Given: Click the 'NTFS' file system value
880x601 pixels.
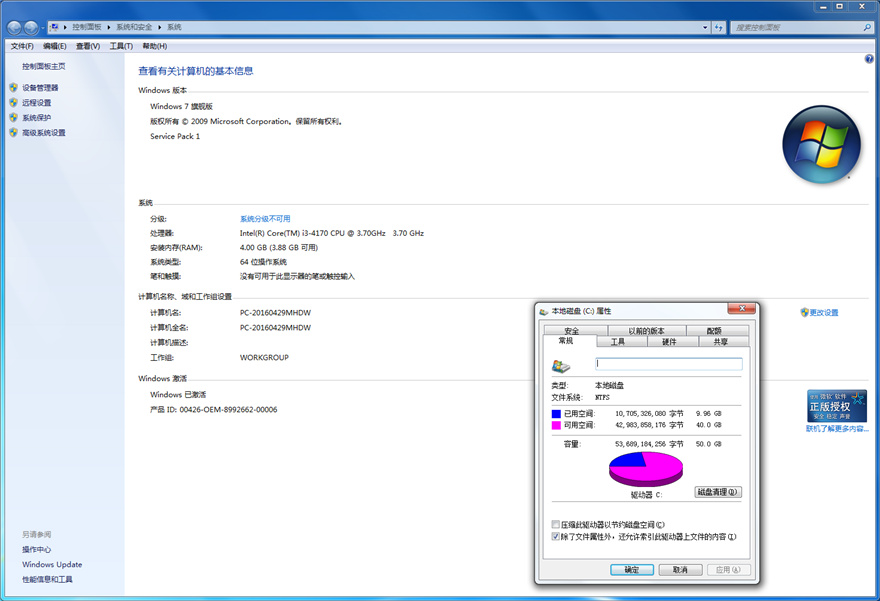Looking at the screenshot, I should pyautogui.click(x=602, y=397).
